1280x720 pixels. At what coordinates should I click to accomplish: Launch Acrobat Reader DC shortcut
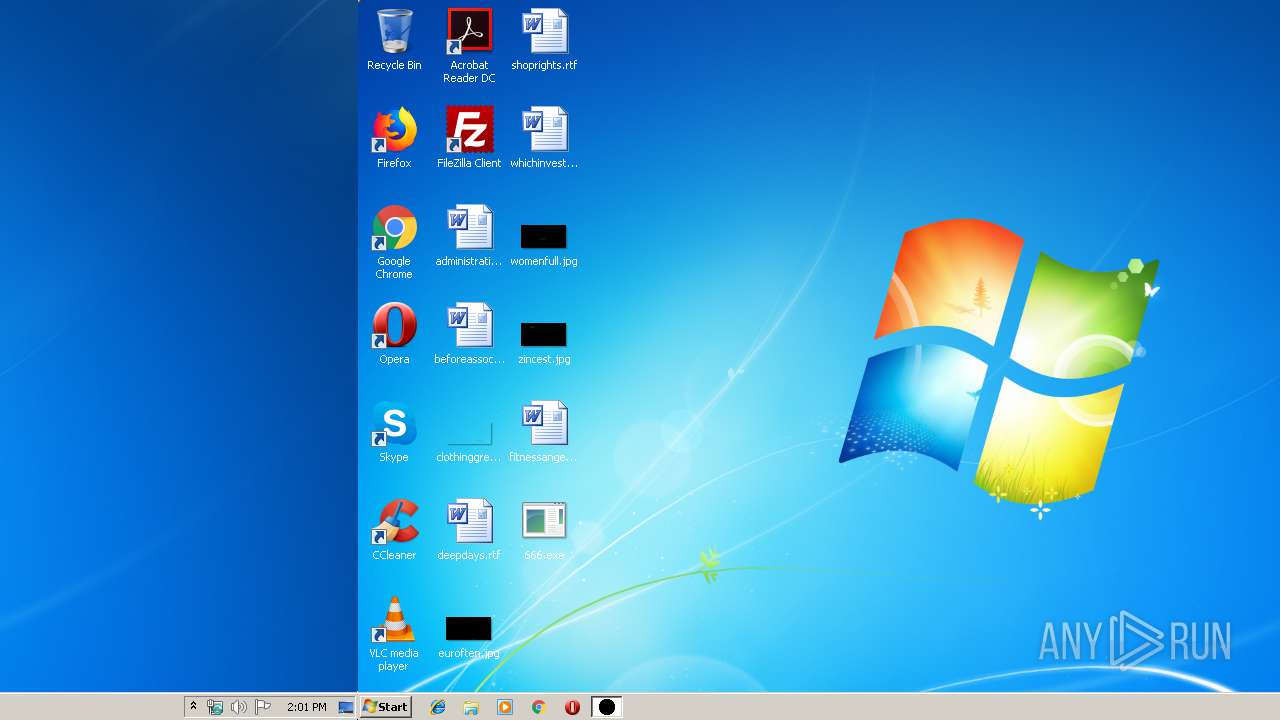469,46
